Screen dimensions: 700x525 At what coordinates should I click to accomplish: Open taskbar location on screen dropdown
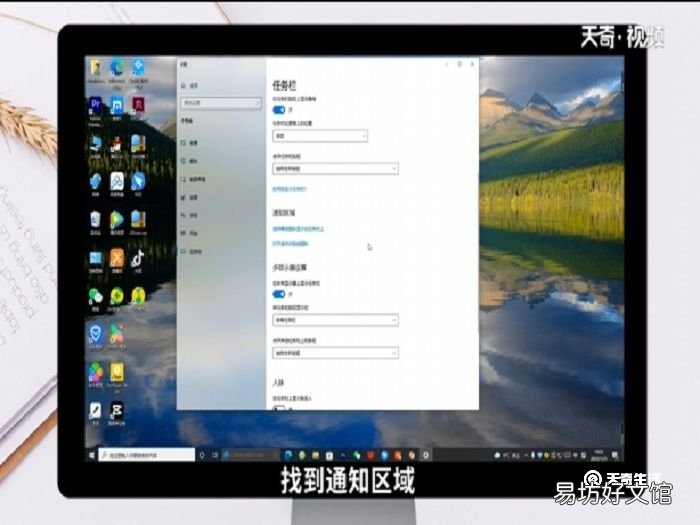point(320,136)
